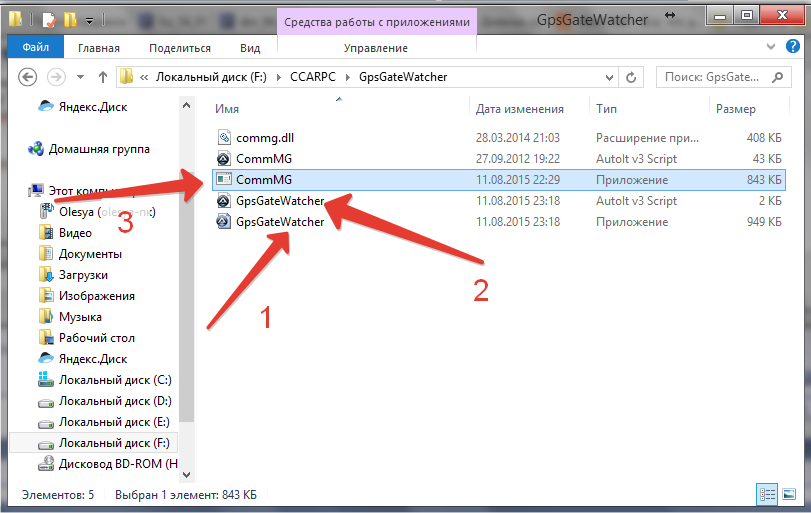This screenshot has height=513, width=811.
Task: Click navigation pane scrollbar up arrow
Action: pos(187,105)
